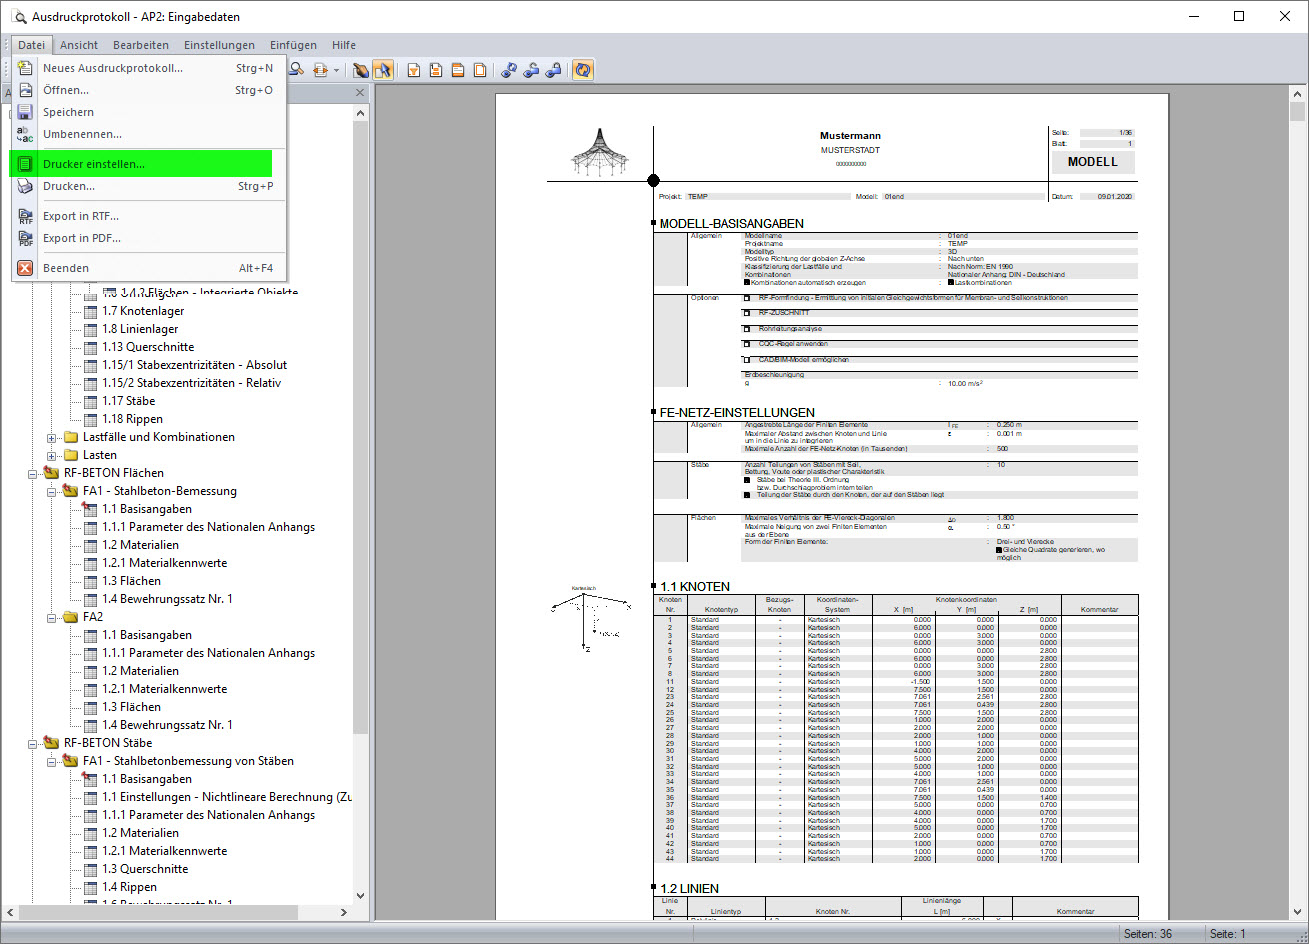The height and width of the screenshot is (944, 1309).
Task: Select the document filter icon in the toolbar
Action: tap(413, 69)
